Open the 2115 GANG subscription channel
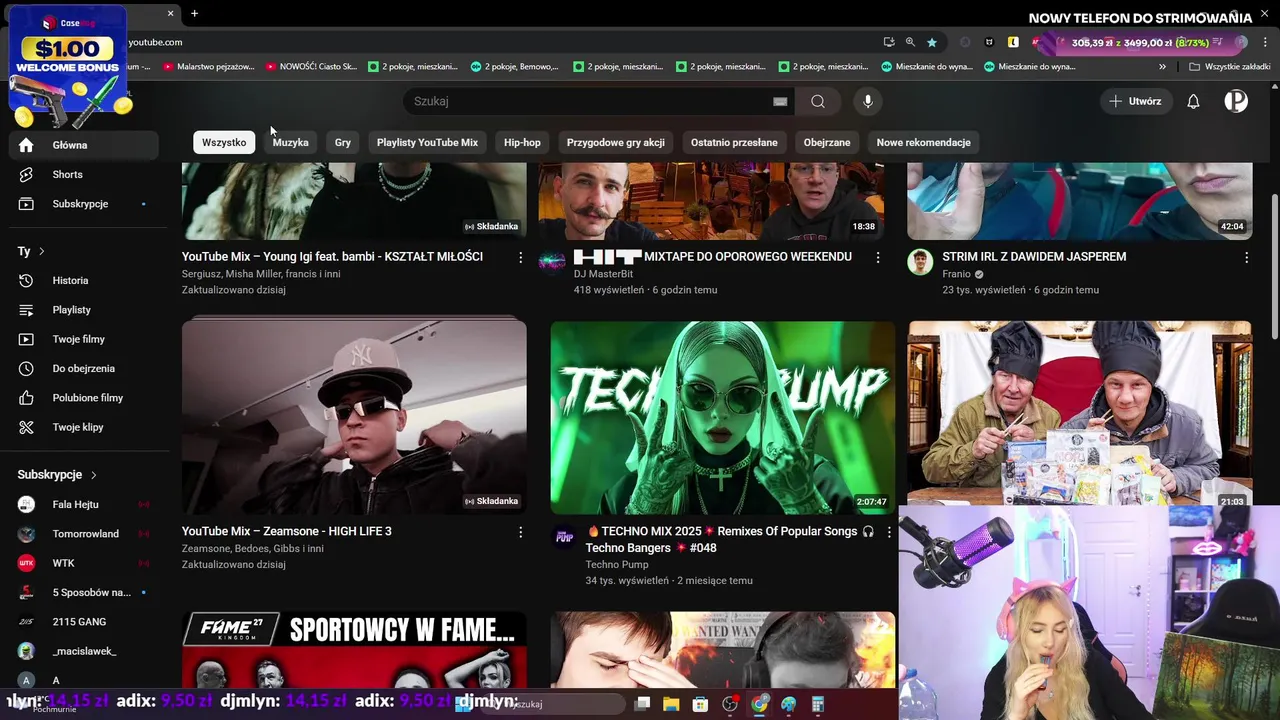The width and height of the screenshot is (1280, 720). click(x=84, y=622)
